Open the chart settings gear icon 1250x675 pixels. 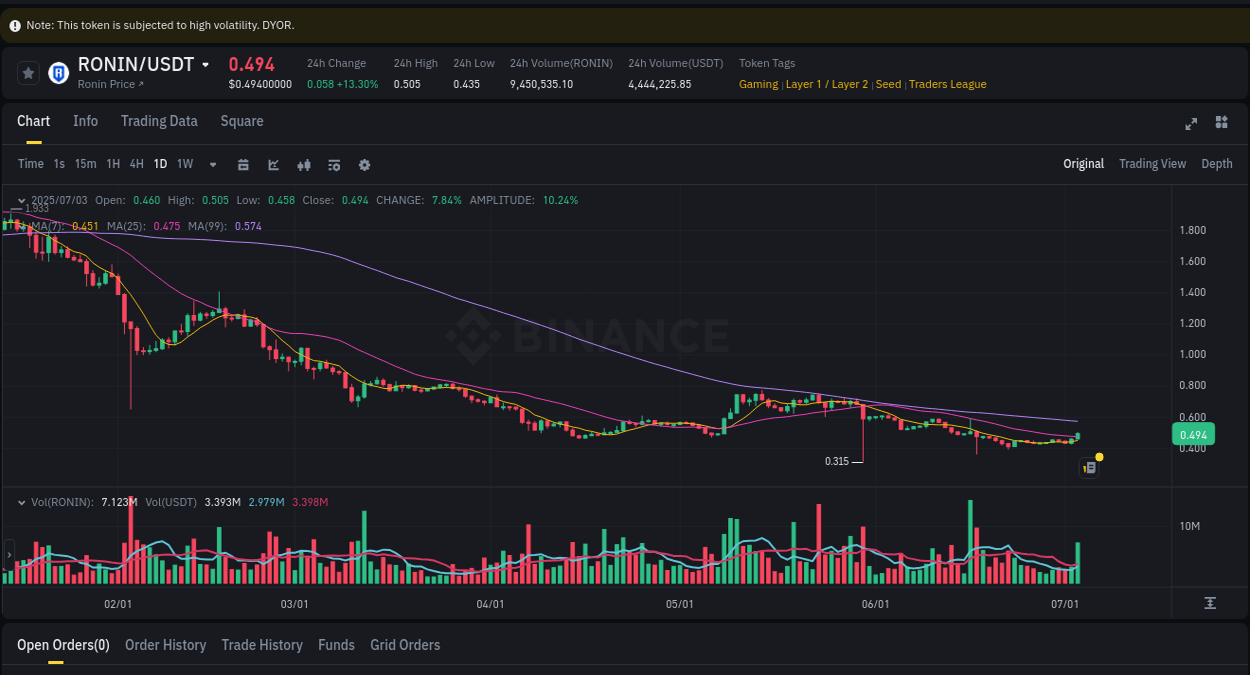coord(364,164)
